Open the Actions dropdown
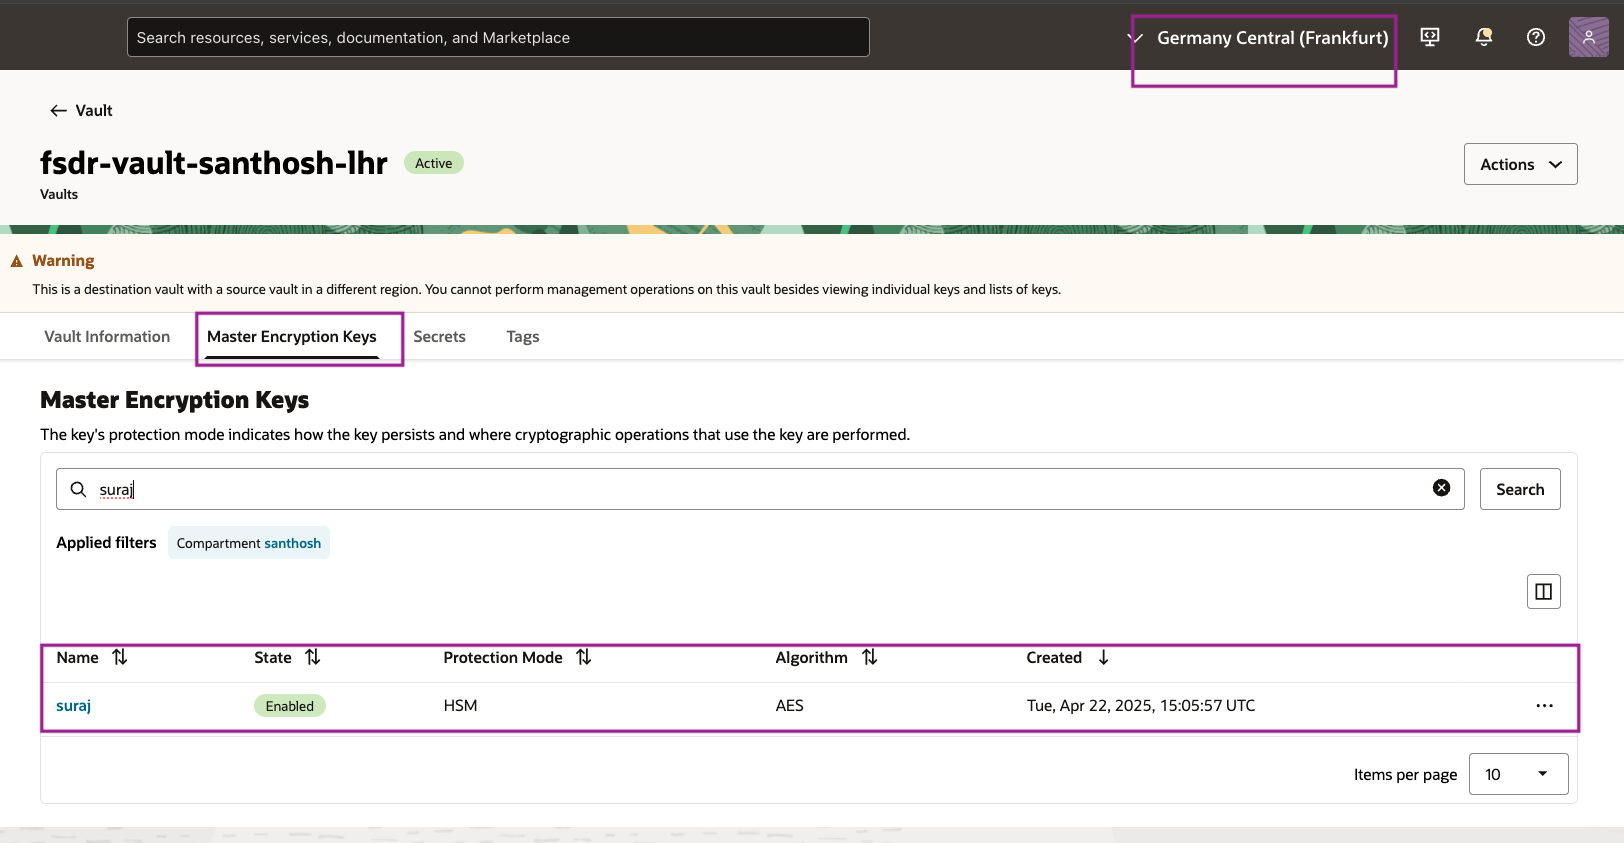The height and width of the screenshot is (843, 1624). click(x=1521, y=164)
